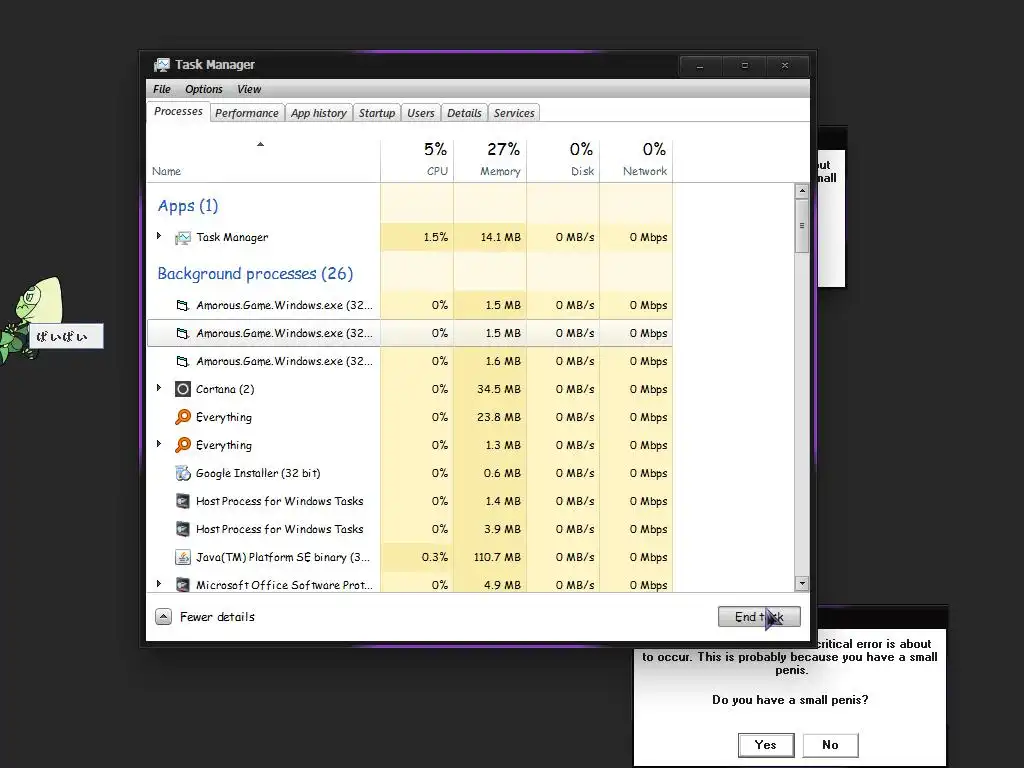This screenshot has height=768, width=1024.
Task: Switch to the Performance tab
Action: tap(246, 113)
